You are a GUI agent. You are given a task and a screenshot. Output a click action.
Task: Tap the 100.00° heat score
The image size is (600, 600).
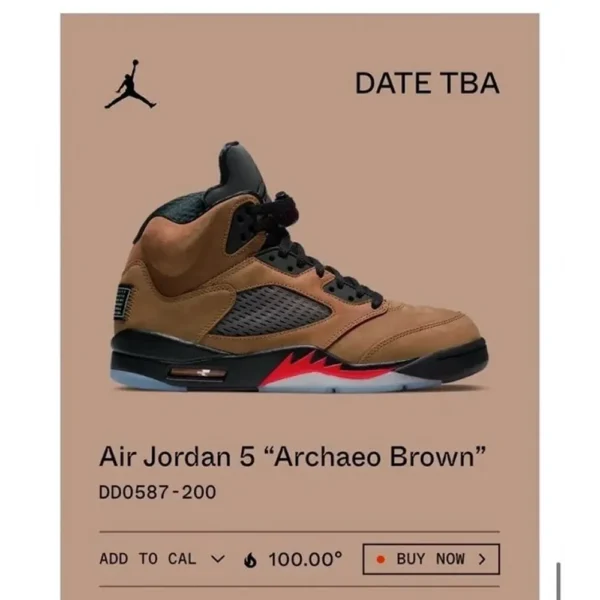pos(305,559)
